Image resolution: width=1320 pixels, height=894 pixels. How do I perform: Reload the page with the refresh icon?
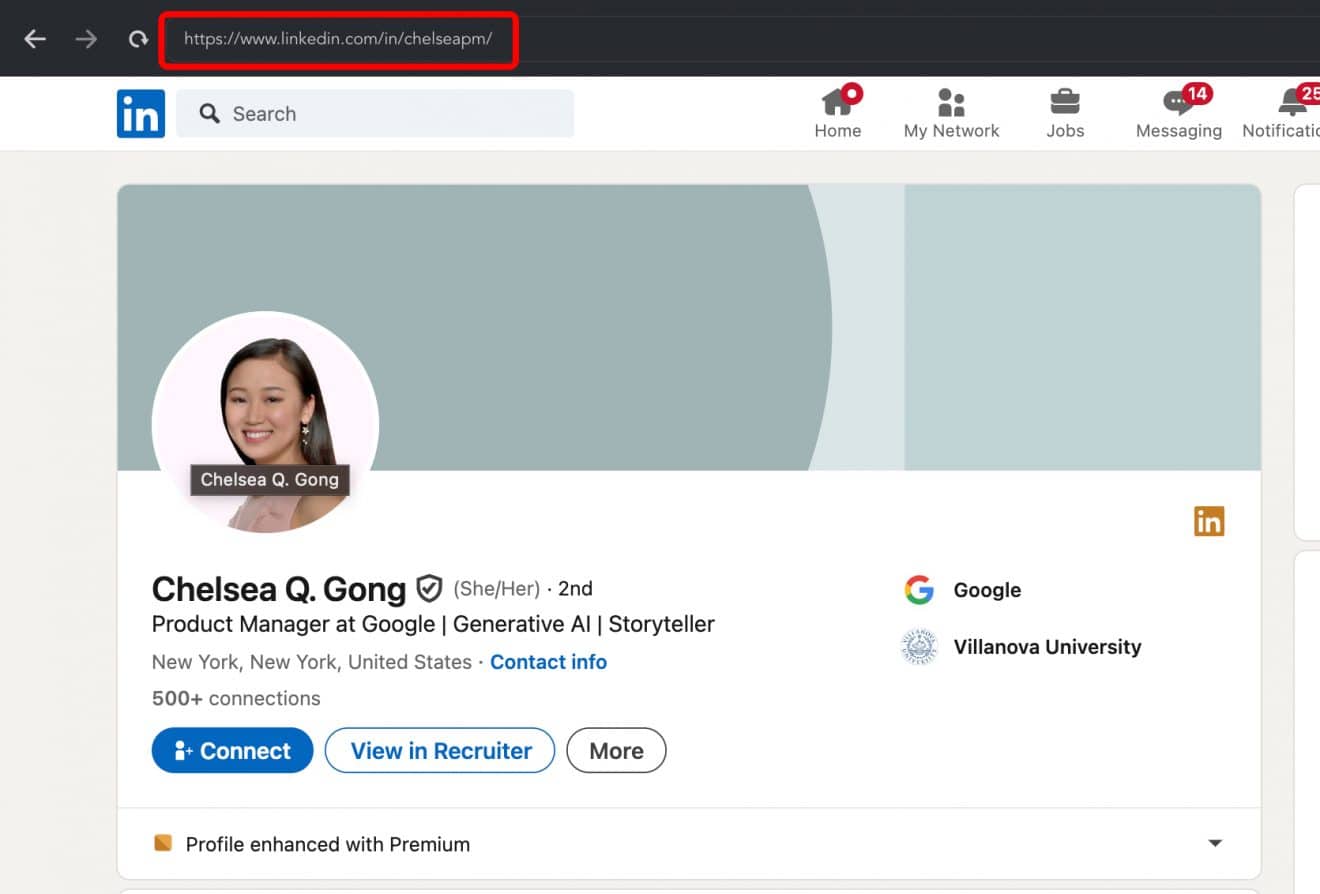pyautogui.click(x=138, y=39)
